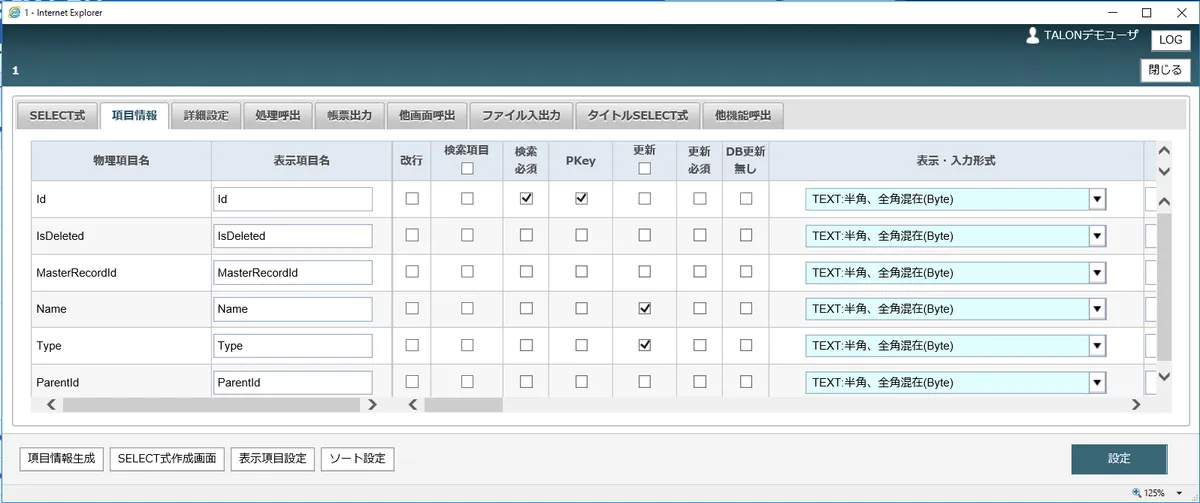Check the 検索項目 header select-all checkbox
Image resolution: width=1200 pixels, height=503 pixels.
(x=466, y=168)
